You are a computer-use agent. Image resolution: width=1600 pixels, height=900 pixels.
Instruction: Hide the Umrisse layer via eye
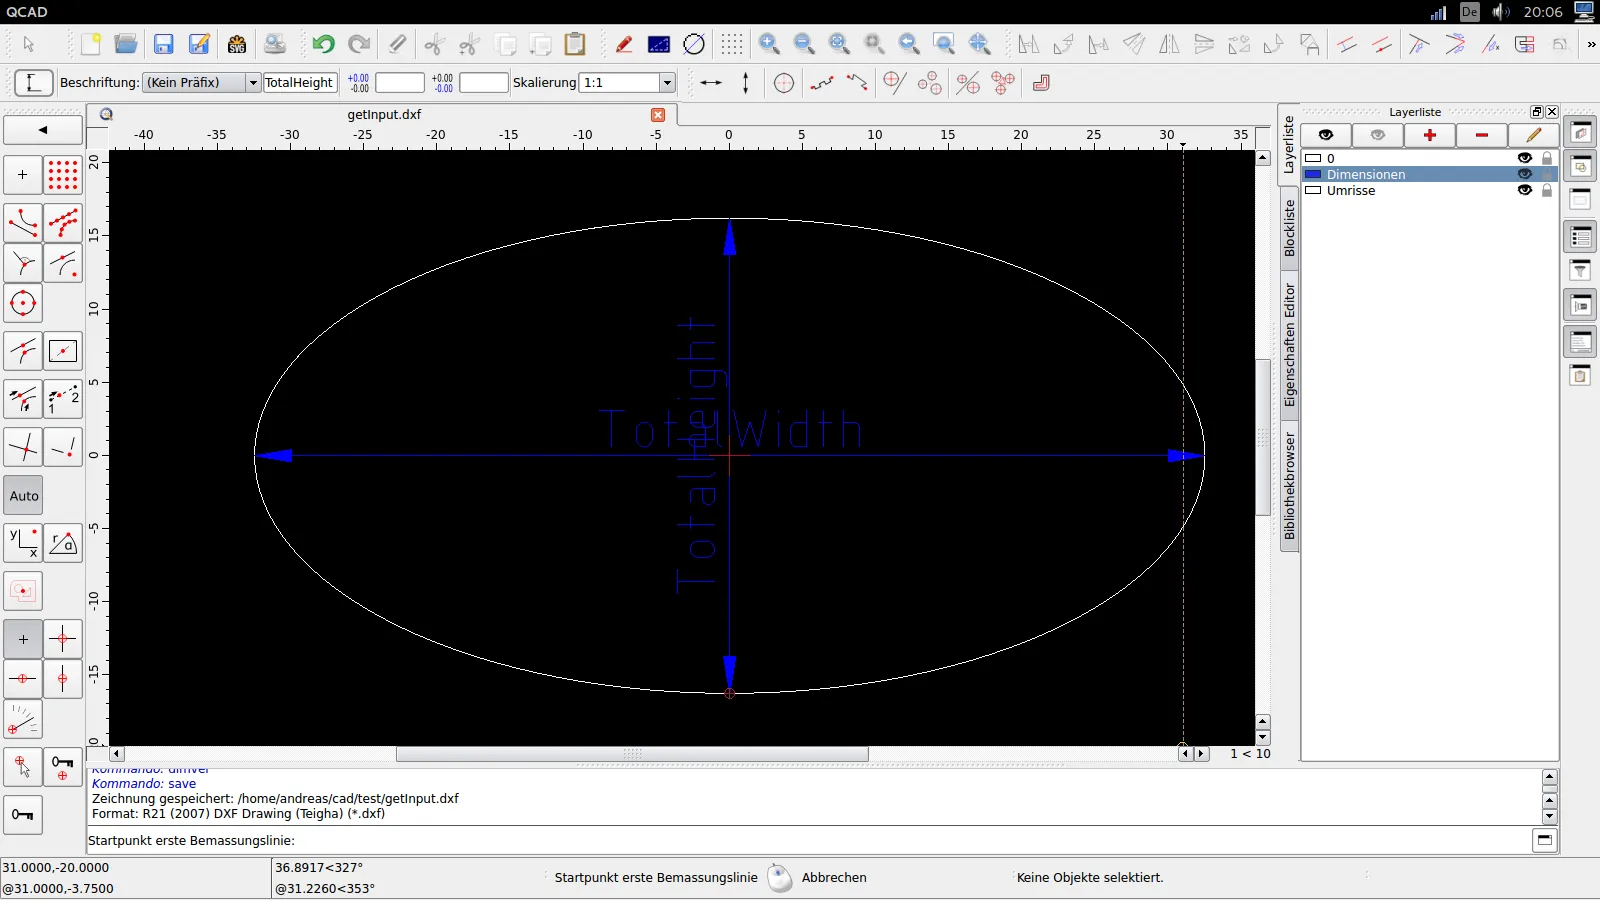click(x=1525, y=190)
